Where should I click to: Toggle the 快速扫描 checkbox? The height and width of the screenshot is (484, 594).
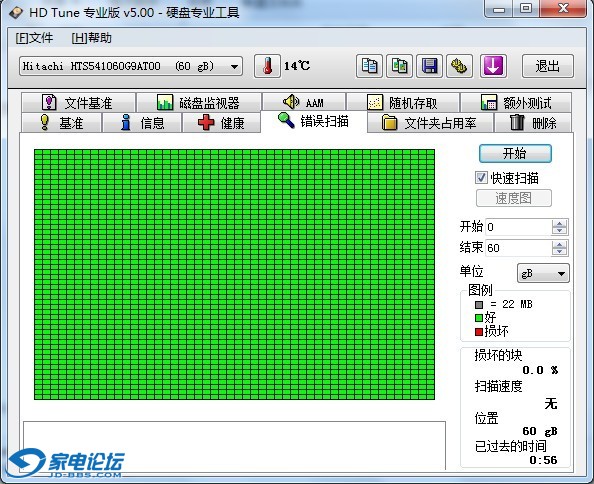coord(481,177)
